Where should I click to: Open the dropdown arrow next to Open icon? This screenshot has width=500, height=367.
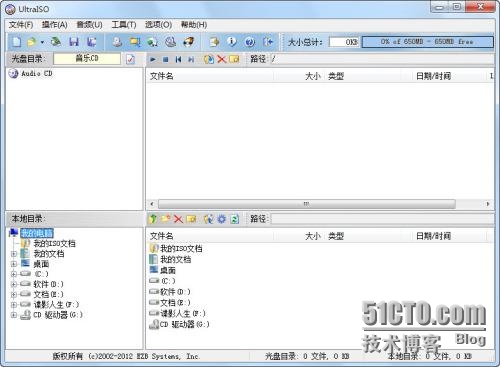[42, 42]
